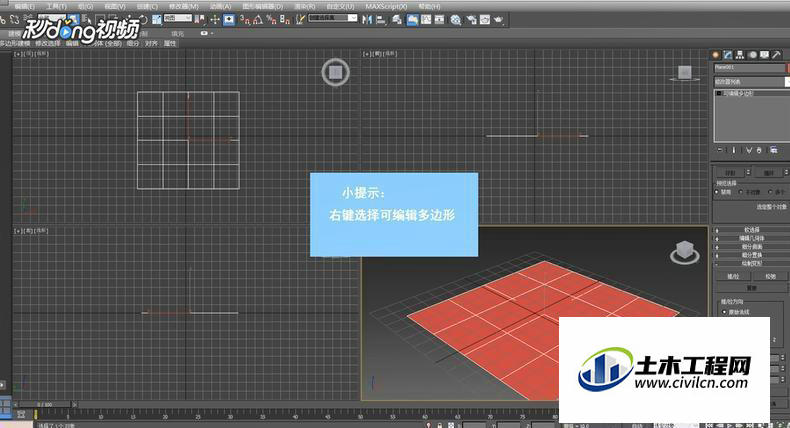Viewport: 790px width, 428px height.
Task: Open the 修改器(M) menu
Action: click(x=183, y=7)
